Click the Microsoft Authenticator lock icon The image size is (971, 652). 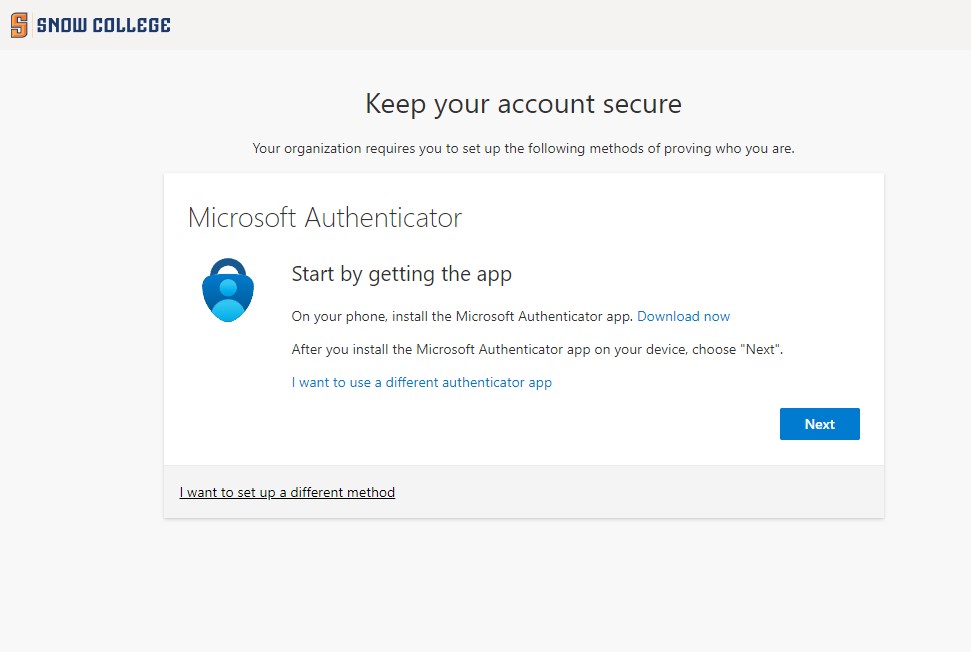click(x=228, y=290)
